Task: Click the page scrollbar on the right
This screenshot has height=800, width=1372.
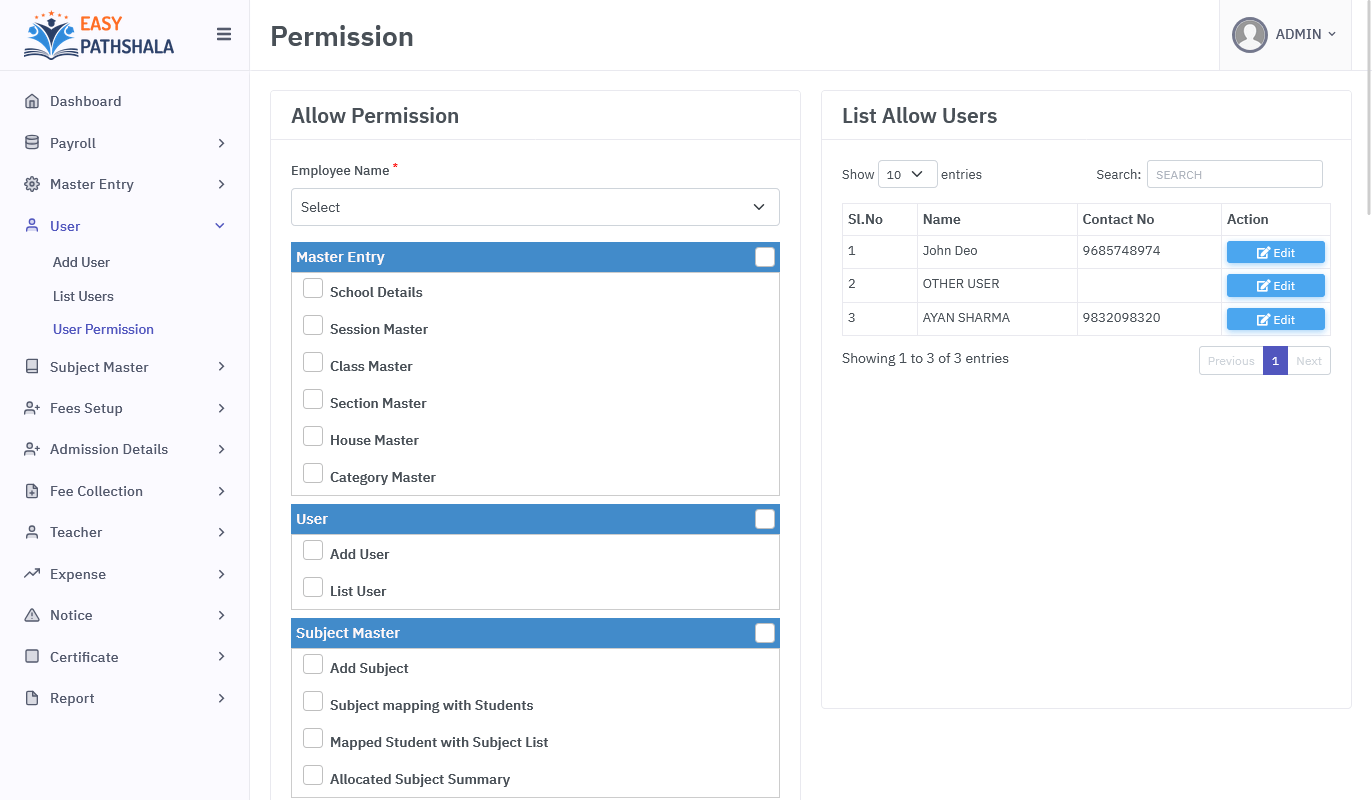Action: [x=1367, y=110]
